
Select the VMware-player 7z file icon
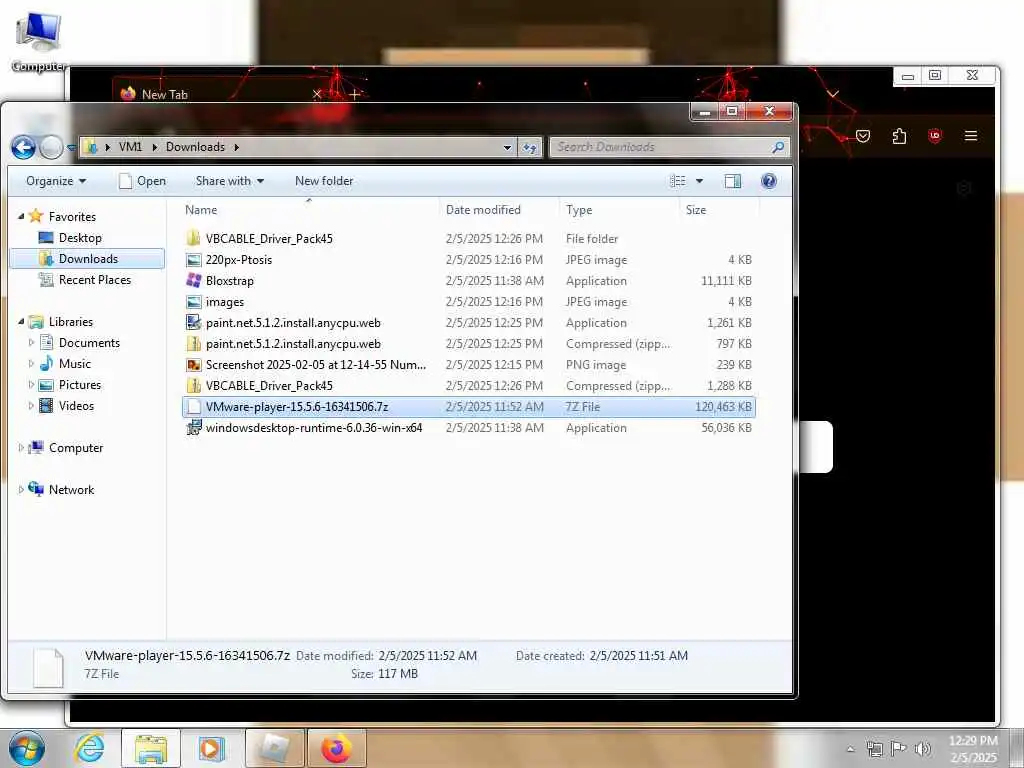click(193, 406)
